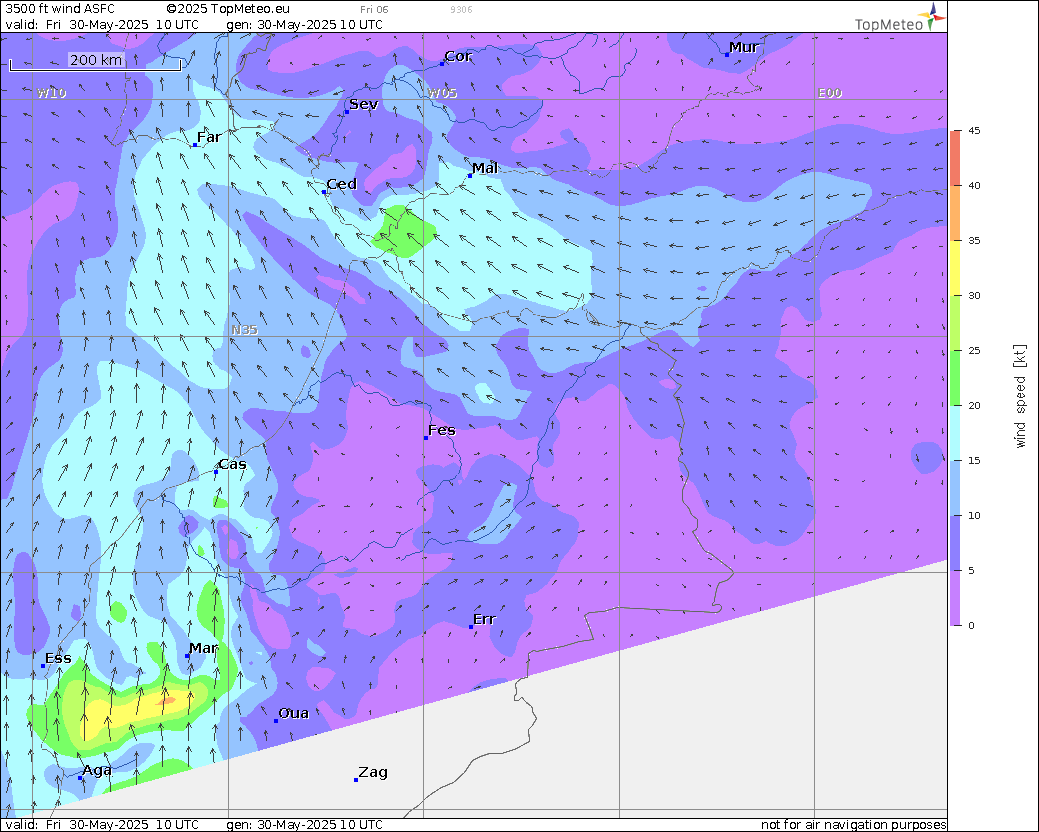
Task: Click the Cas city label
Action: tap(233, 464)
